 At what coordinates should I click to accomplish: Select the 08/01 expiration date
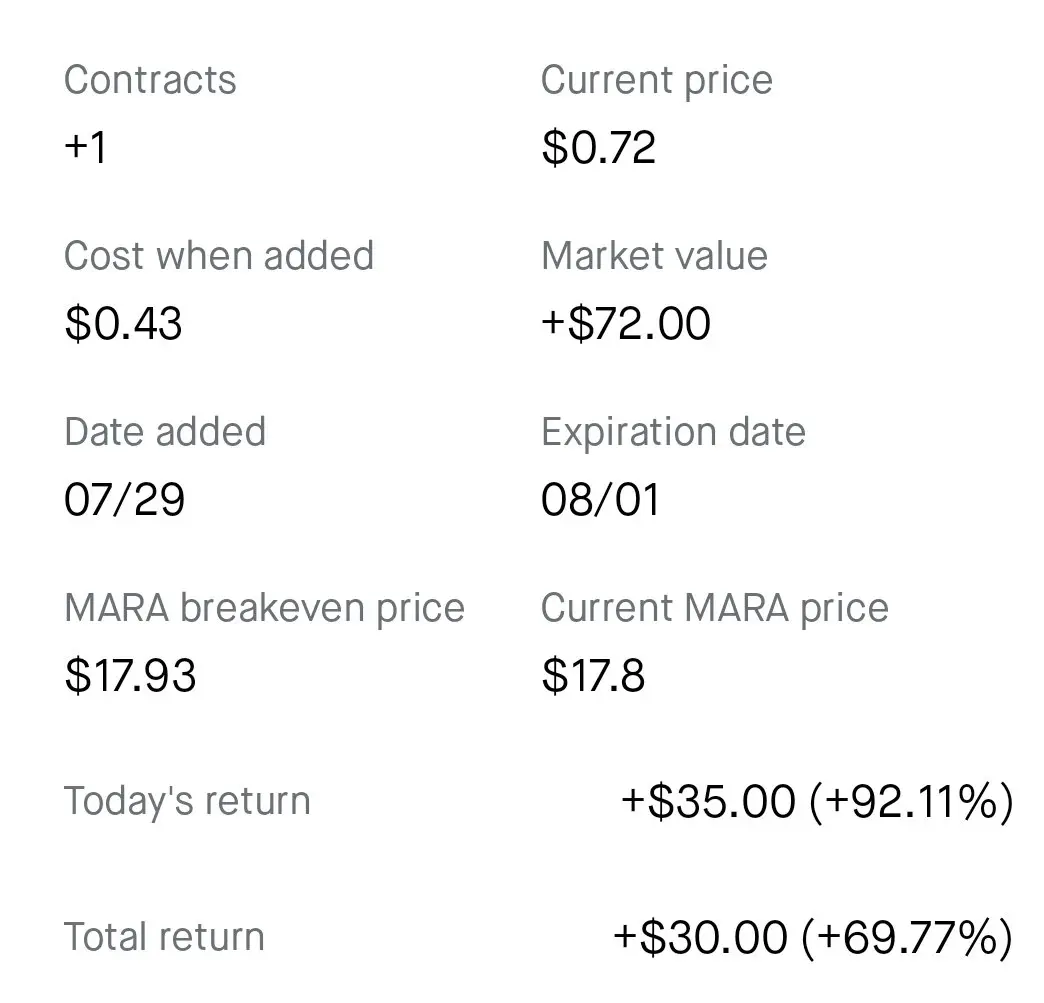(x=601, y=500)
